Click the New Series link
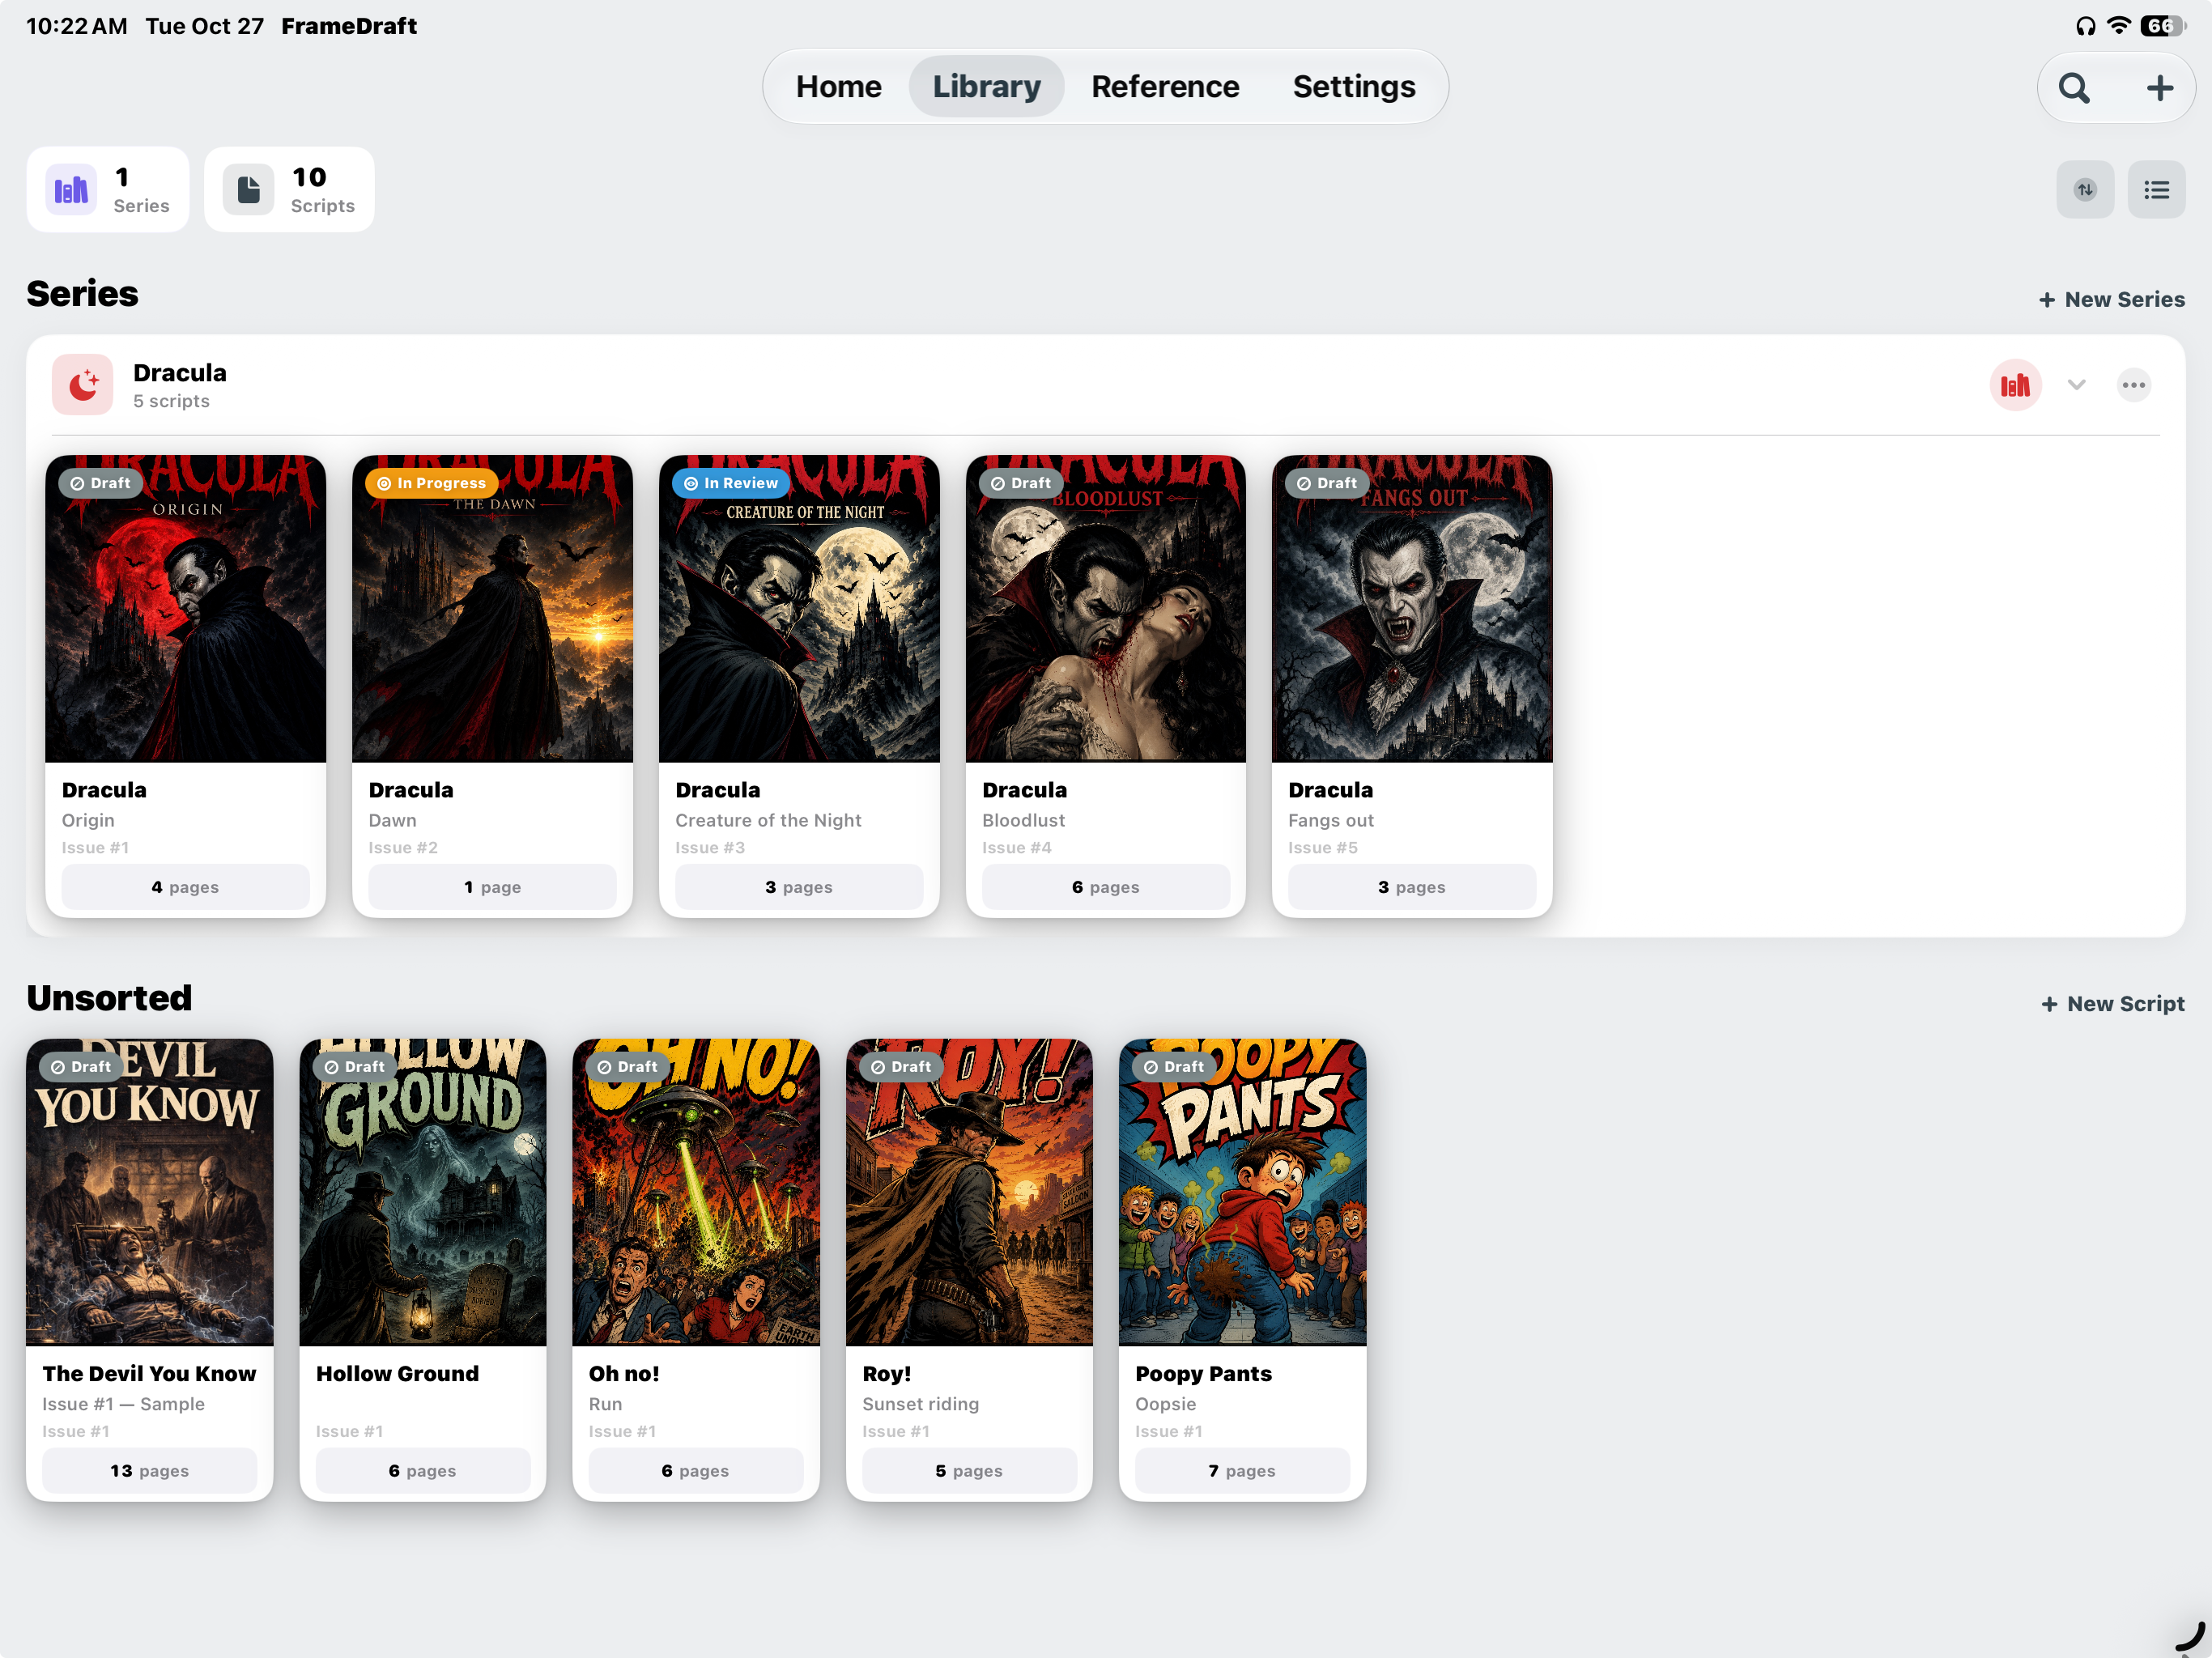 pyautogui.click(x=2111, y=299)
